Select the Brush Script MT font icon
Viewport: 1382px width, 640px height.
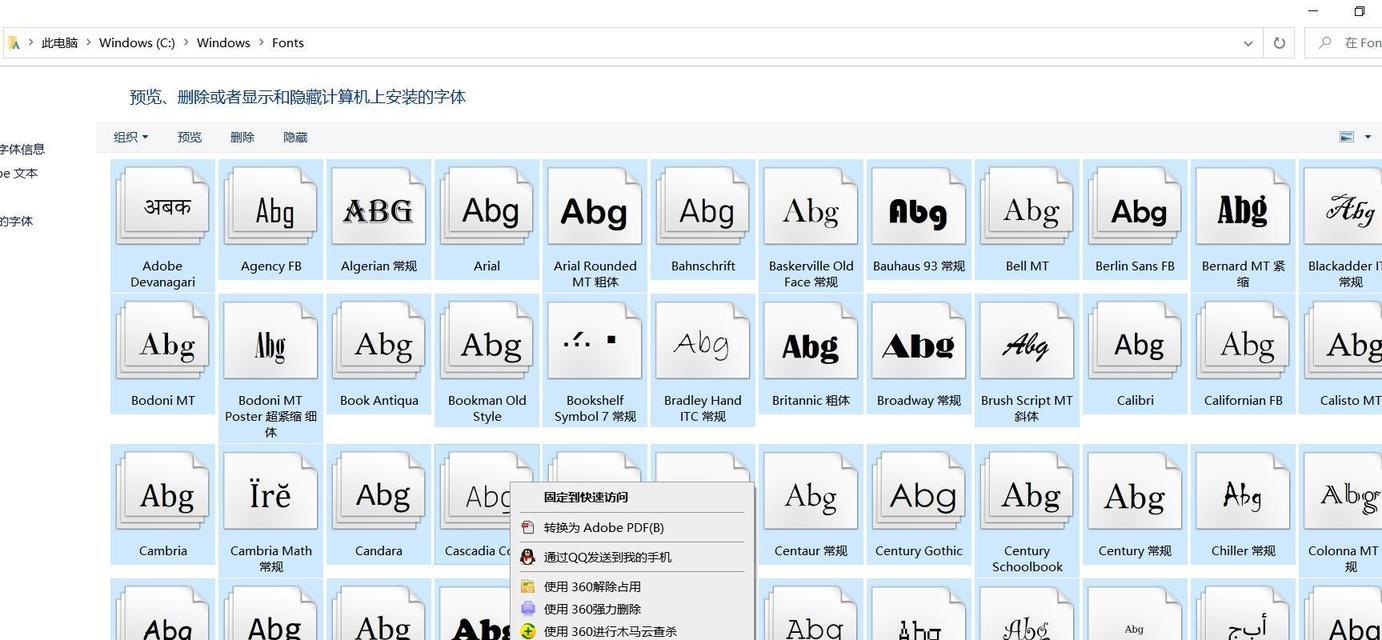(x=1027, y=341)
